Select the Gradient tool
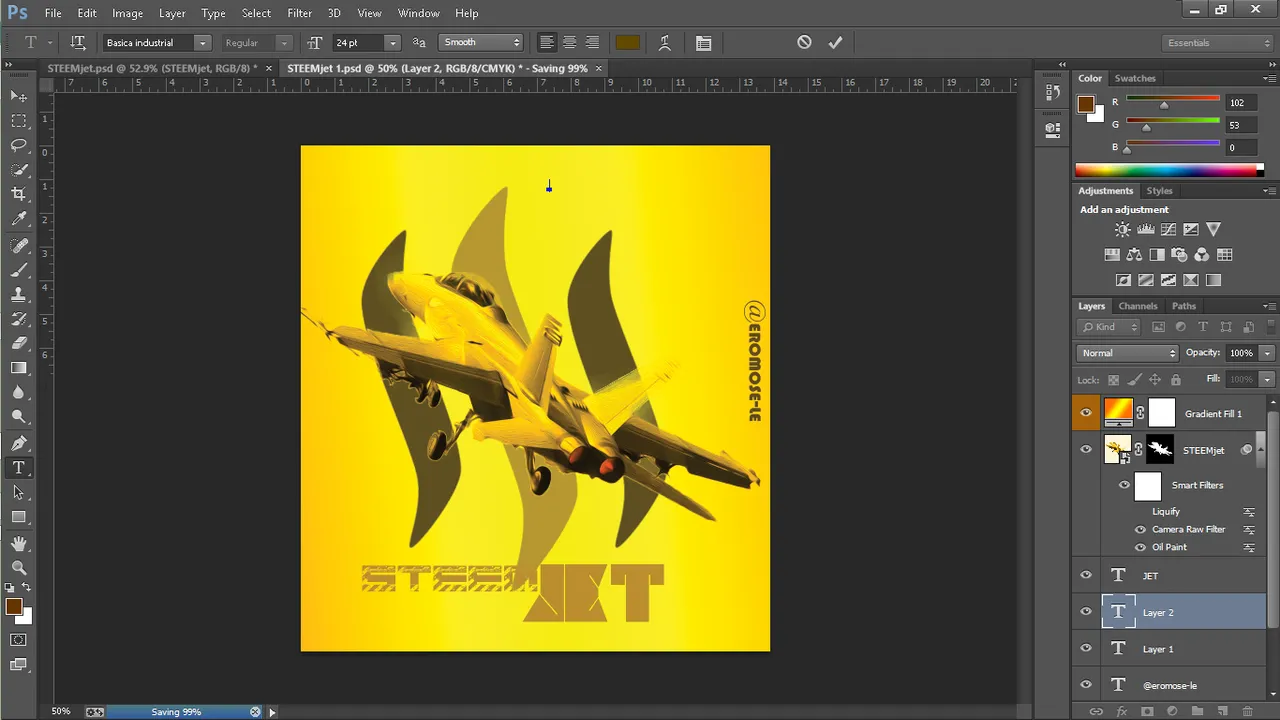 19,368
